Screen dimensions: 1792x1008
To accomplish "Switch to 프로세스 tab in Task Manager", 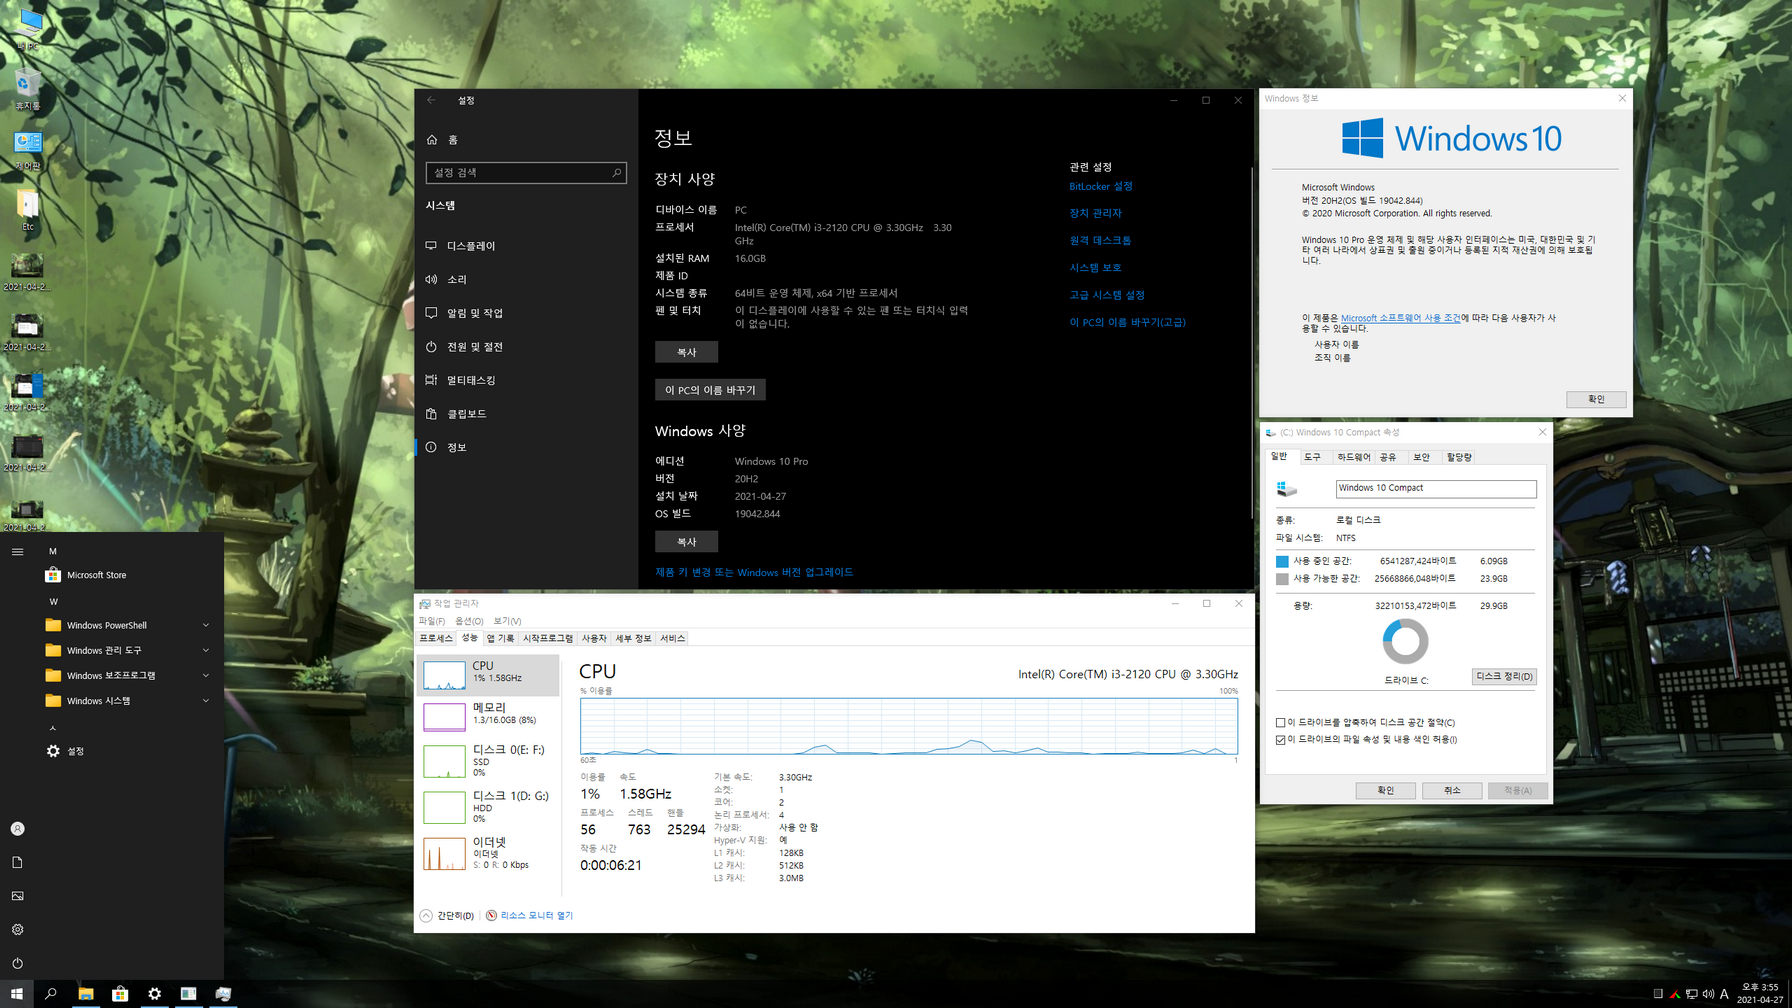I will (x=436, y=638).
